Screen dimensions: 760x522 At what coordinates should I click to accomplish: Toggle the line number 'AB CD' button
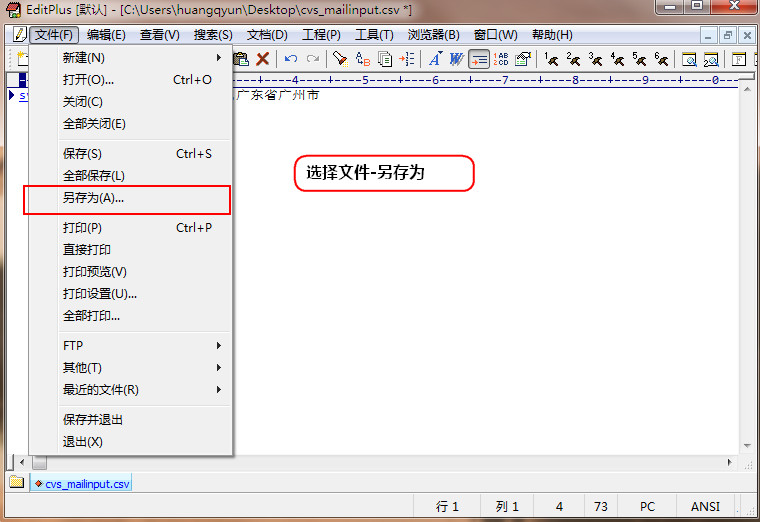[x=501, y=59]
